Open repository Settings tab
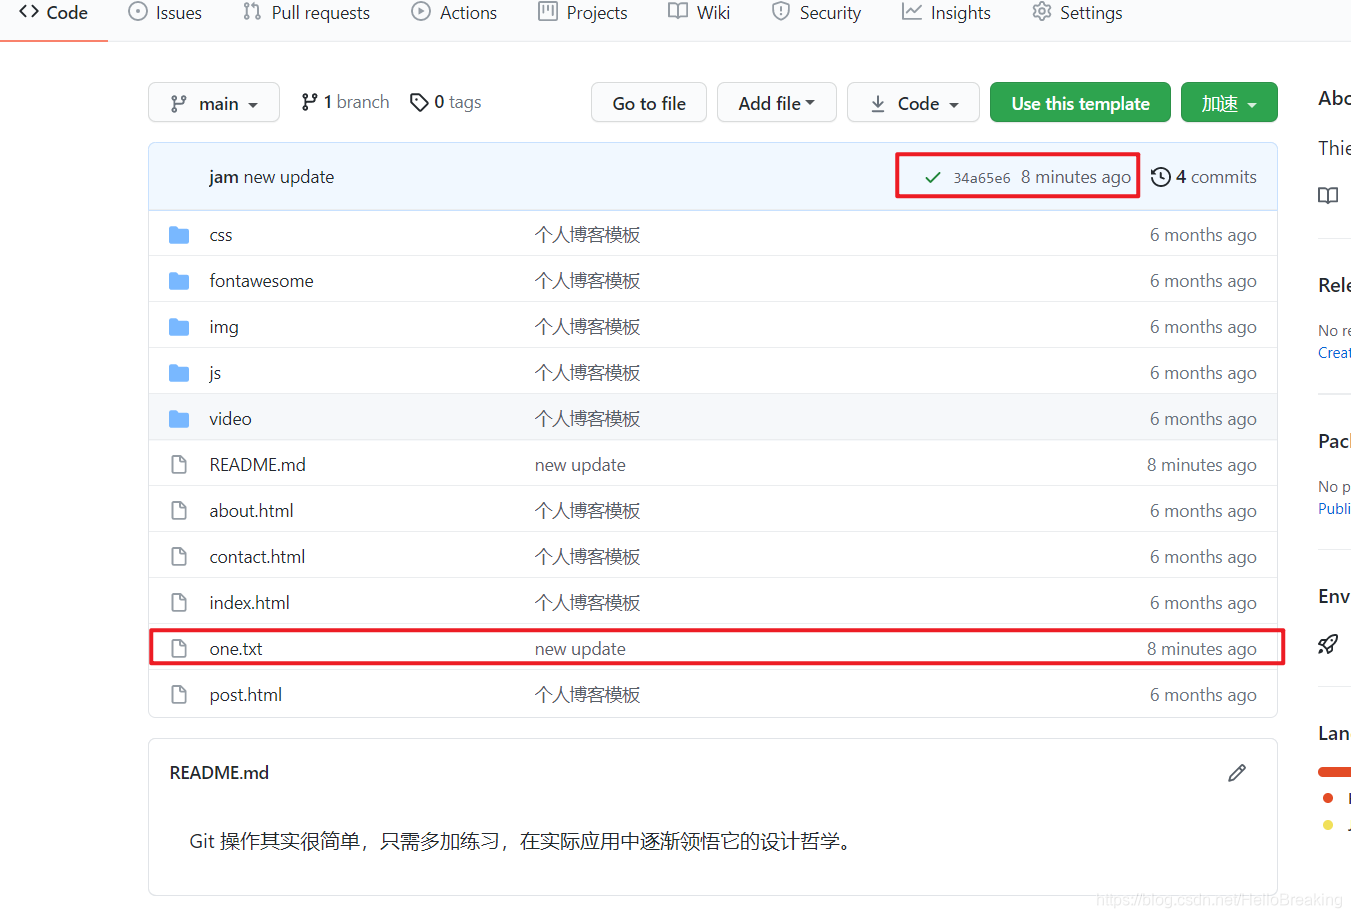Image resolution: width=1351 pixels, height=918 pixels. (1077, 13)
